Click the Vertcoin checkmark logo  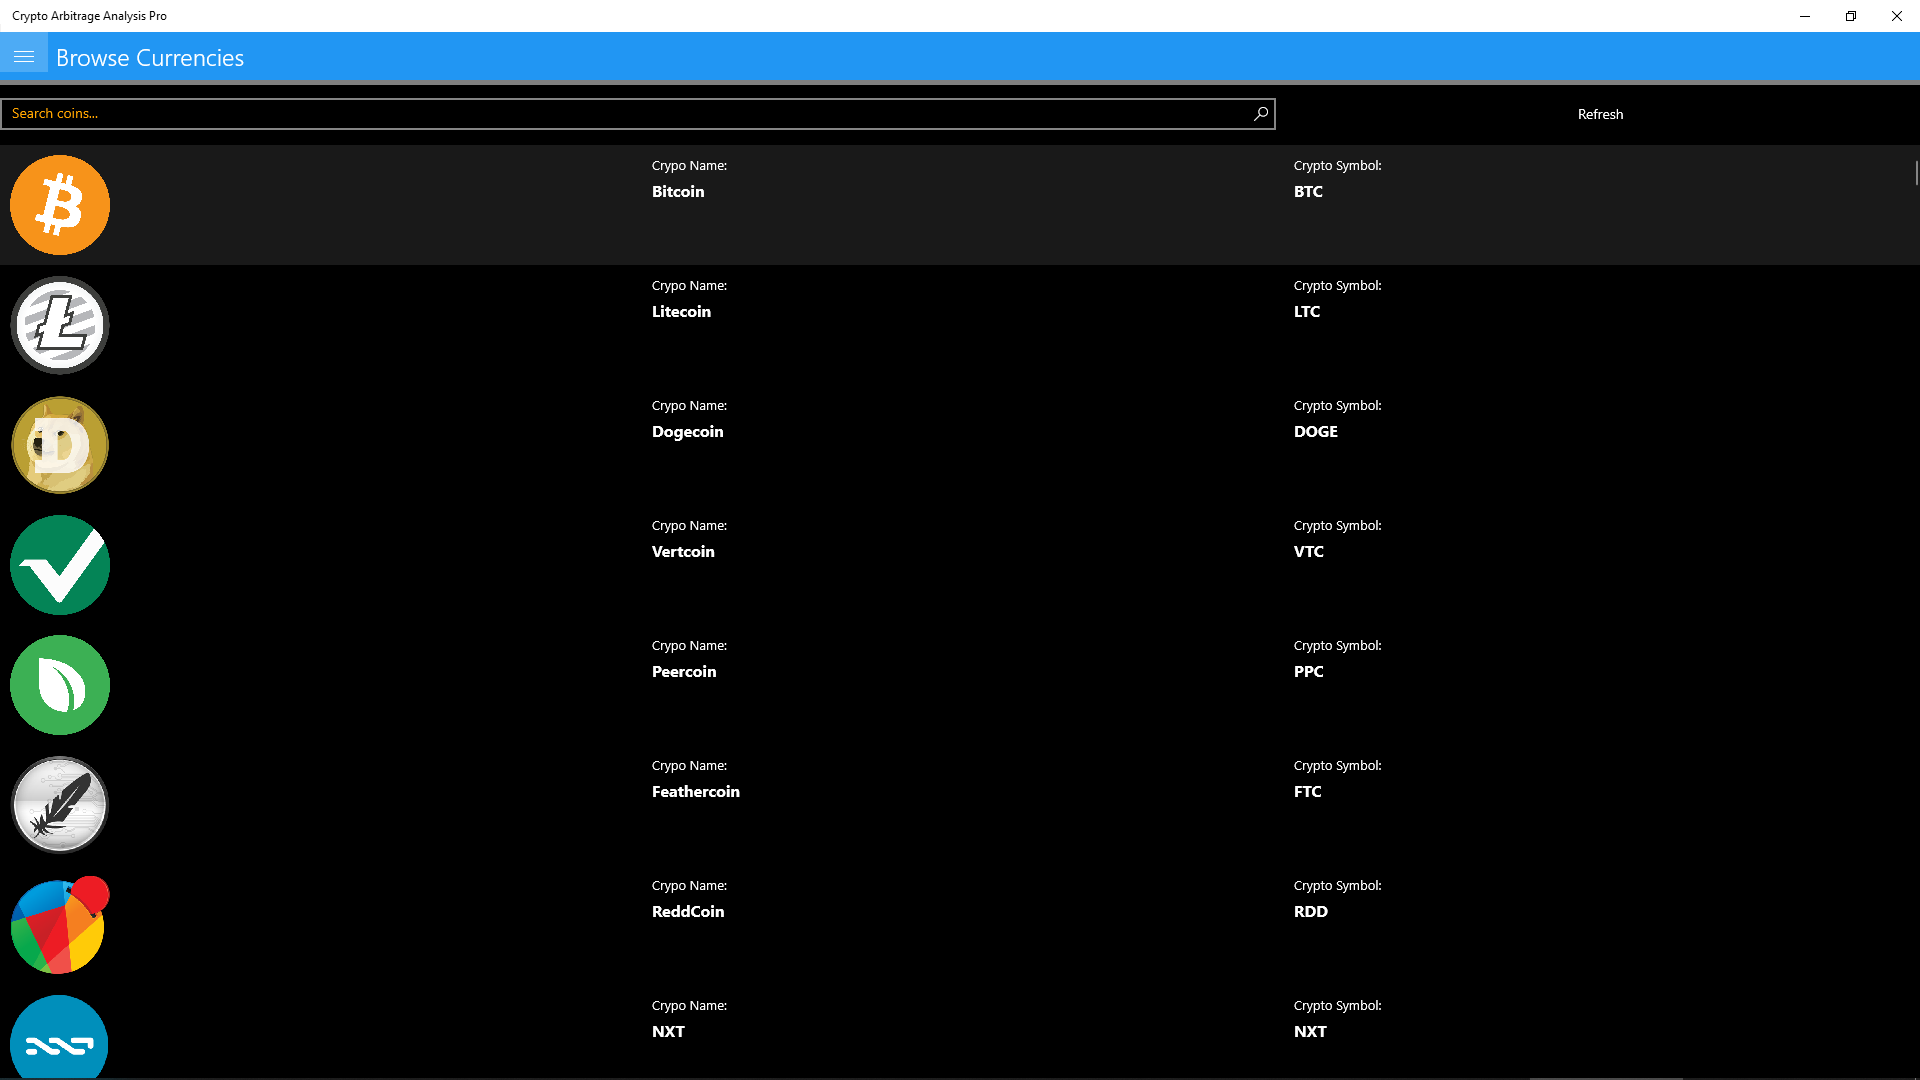click(60, 565)
